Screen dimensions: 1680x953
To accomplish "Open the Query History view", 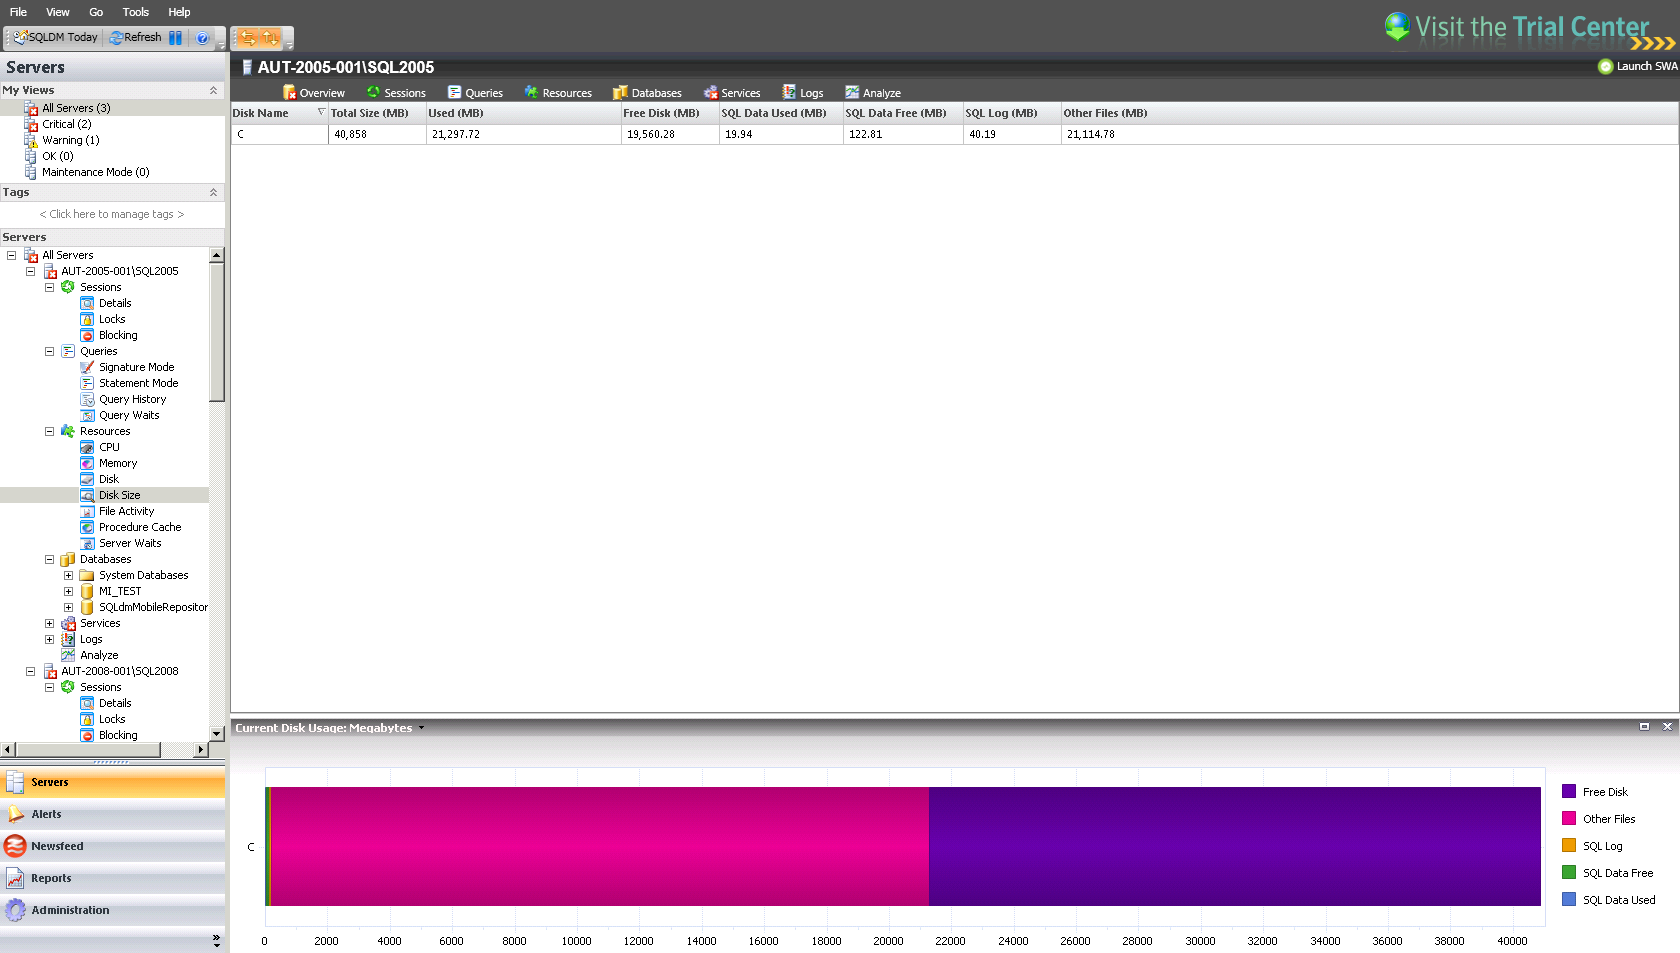I will point(132,399).
